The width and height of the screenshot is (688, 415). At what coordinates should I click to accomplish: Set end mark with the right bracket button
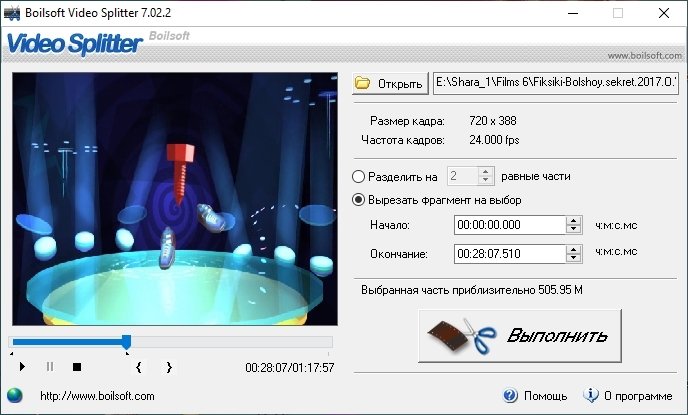pos(169,367)
